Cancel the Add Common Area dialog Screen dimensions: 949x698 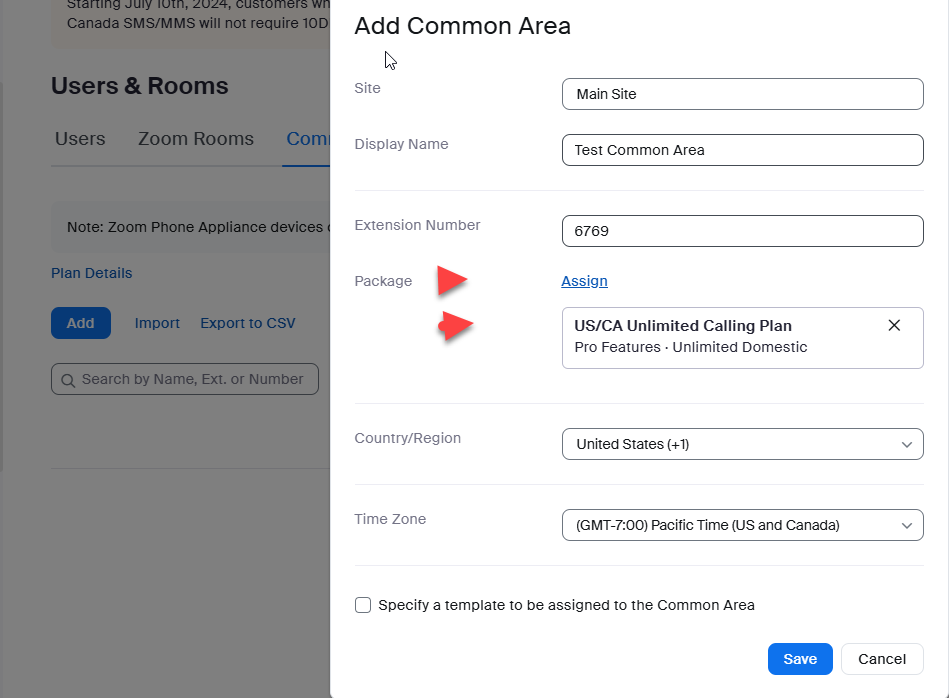882,659
